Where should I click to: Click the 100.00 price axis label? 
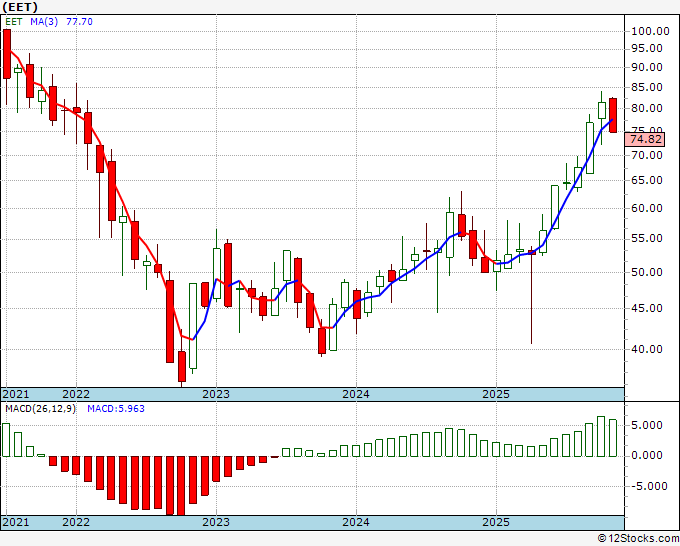click(650, 31)
